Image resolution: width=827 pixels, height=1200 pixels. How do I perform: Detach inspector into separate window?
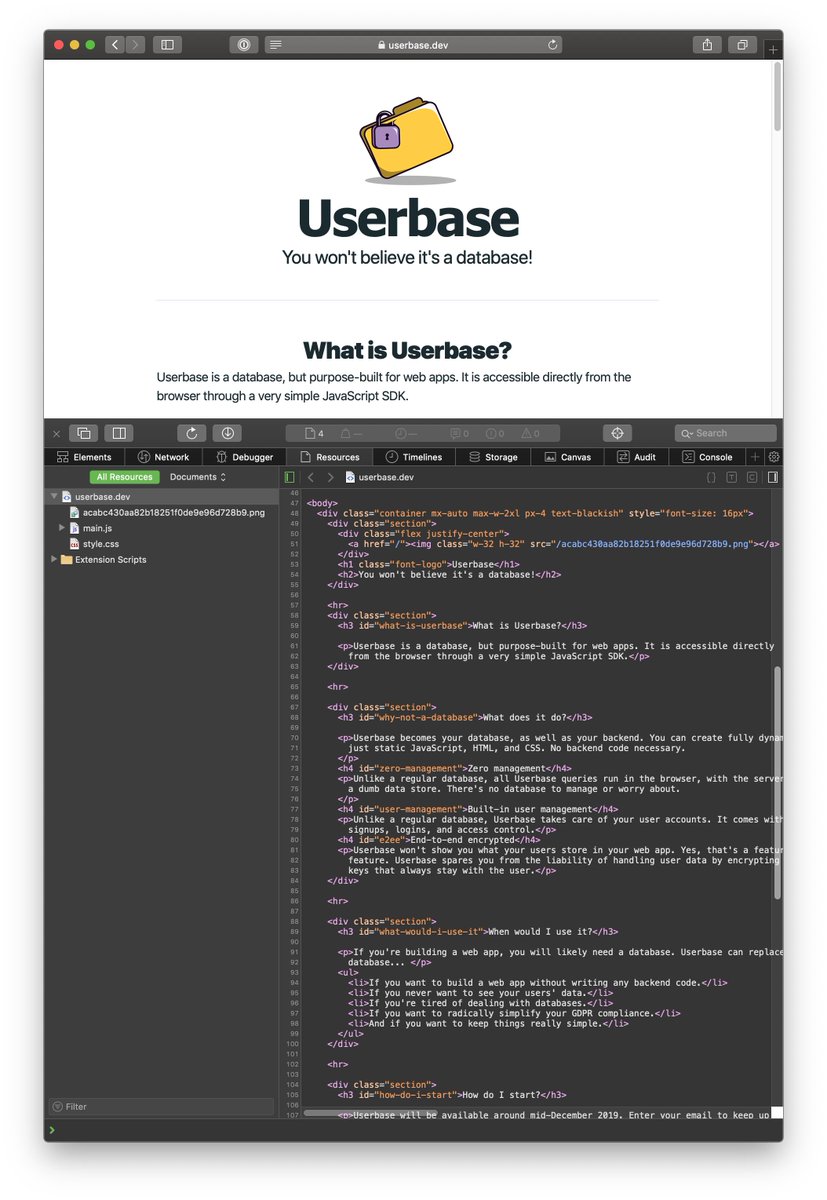coord(84,433)
